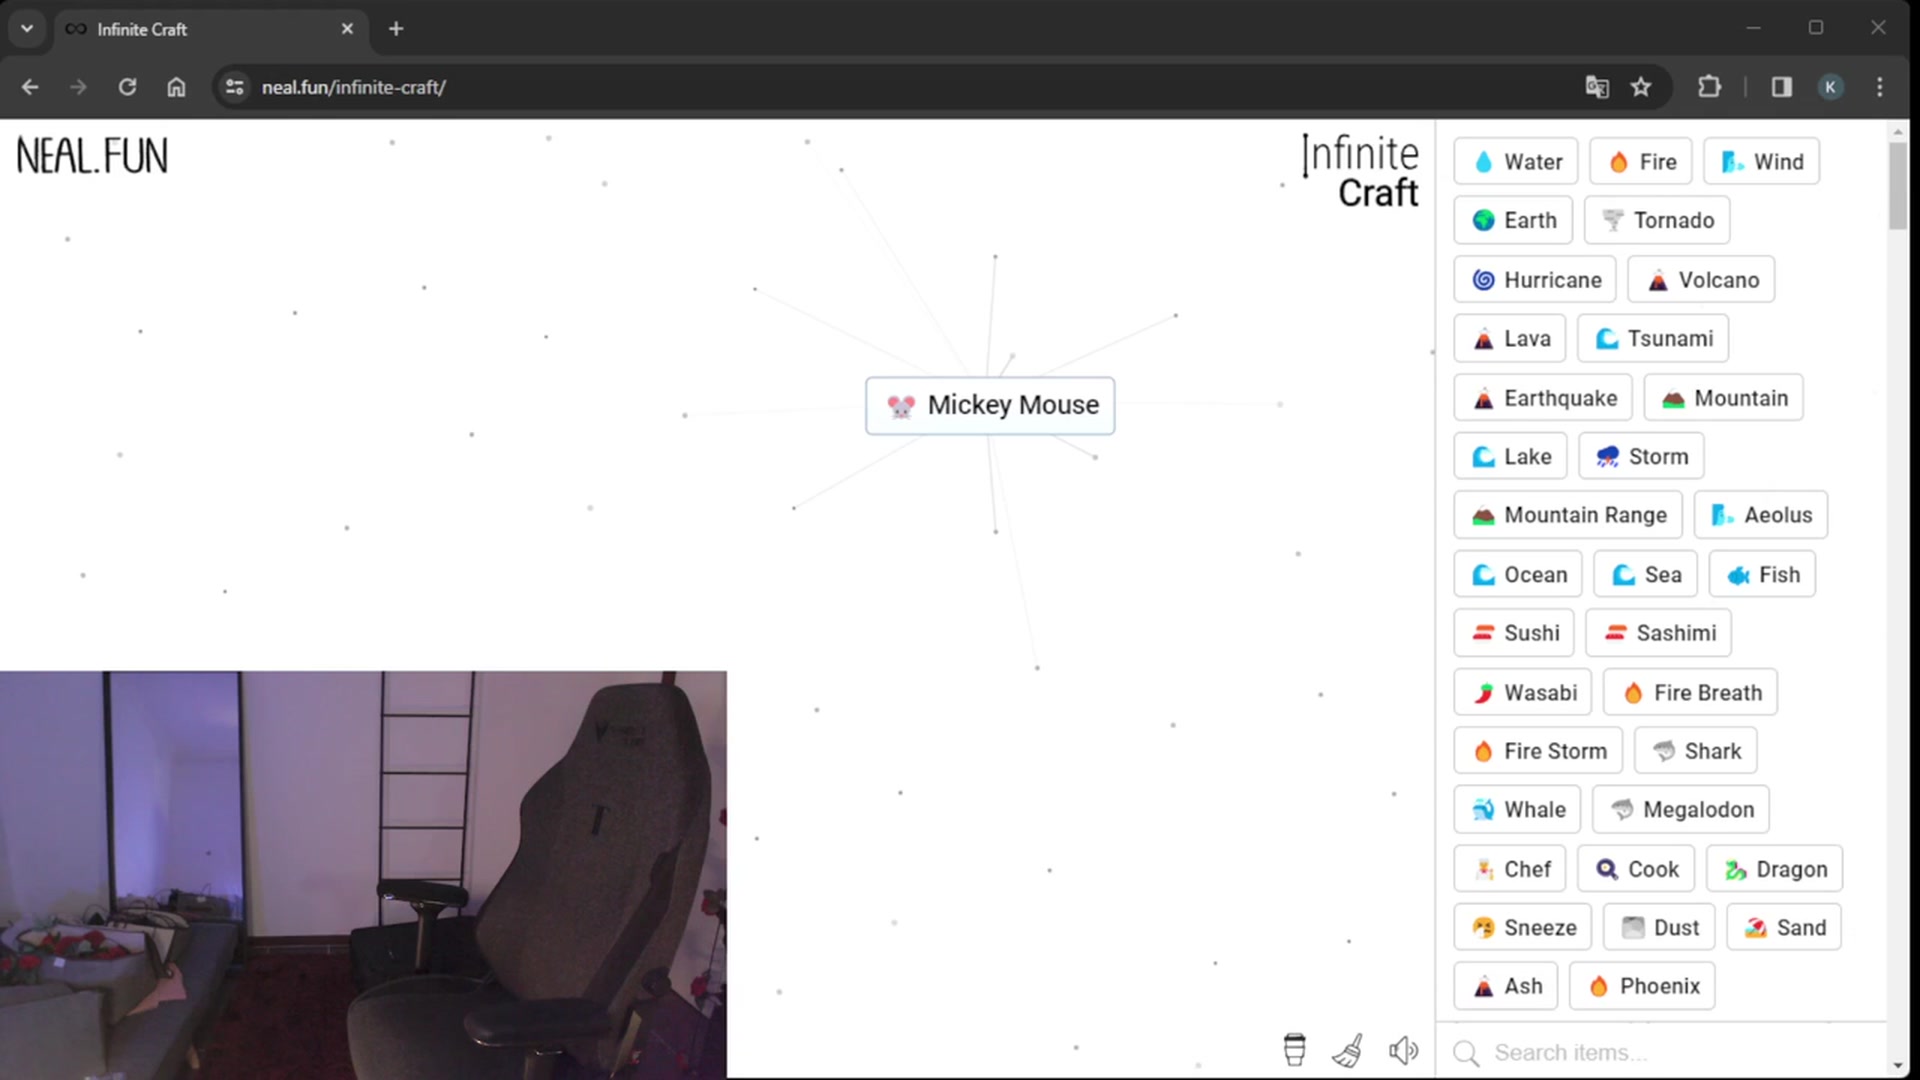The height and width of the screenshot is (1080, 1920).
Task: Open the NEAL.FUN logo link
Action: tap(92, 157)
